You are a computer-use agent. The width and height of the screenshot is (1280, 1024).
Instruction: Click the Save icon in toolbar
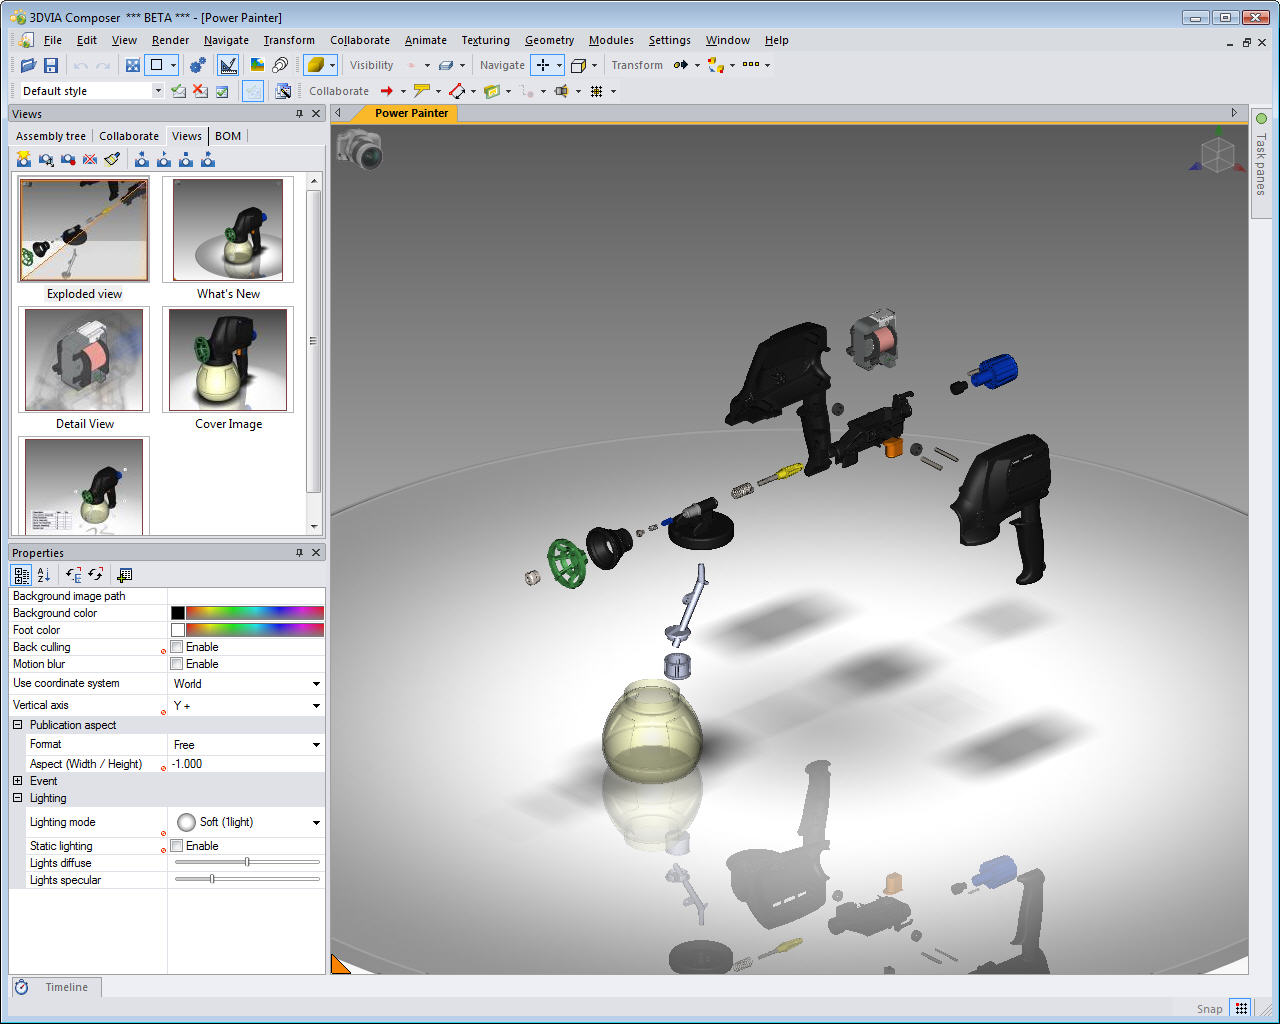[51, 65]
